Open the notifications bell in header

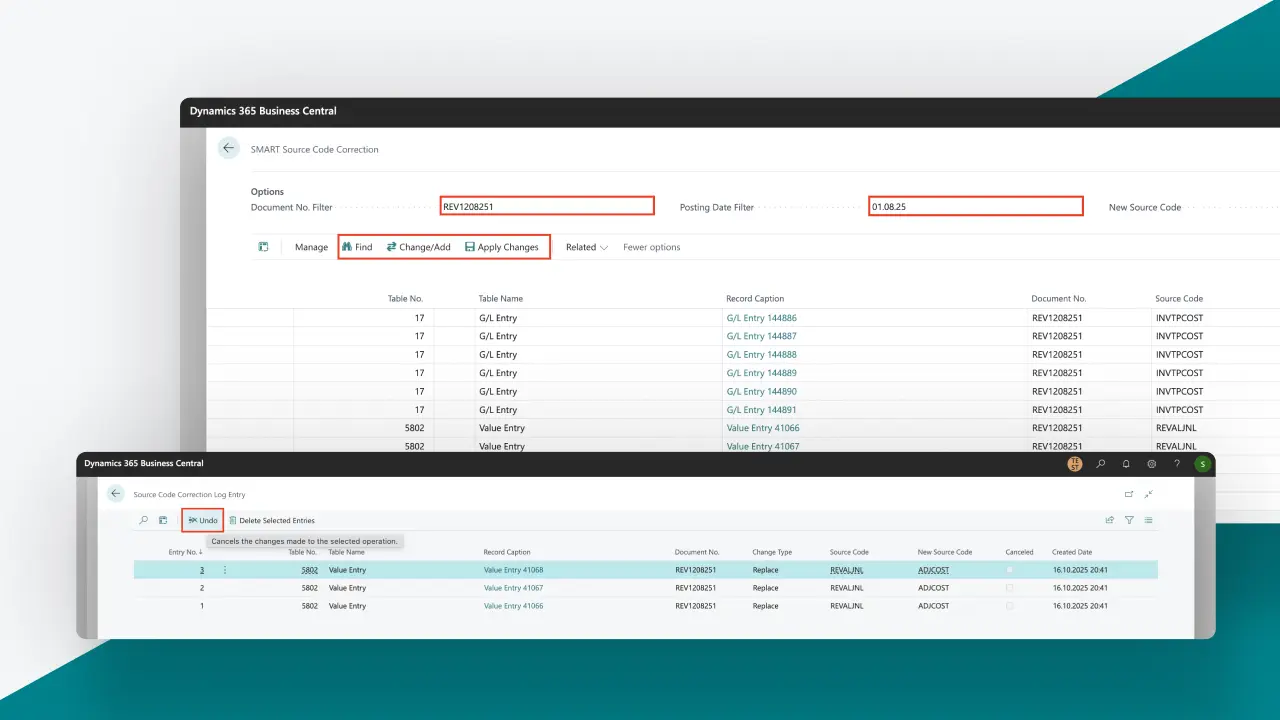(1126, 464)
